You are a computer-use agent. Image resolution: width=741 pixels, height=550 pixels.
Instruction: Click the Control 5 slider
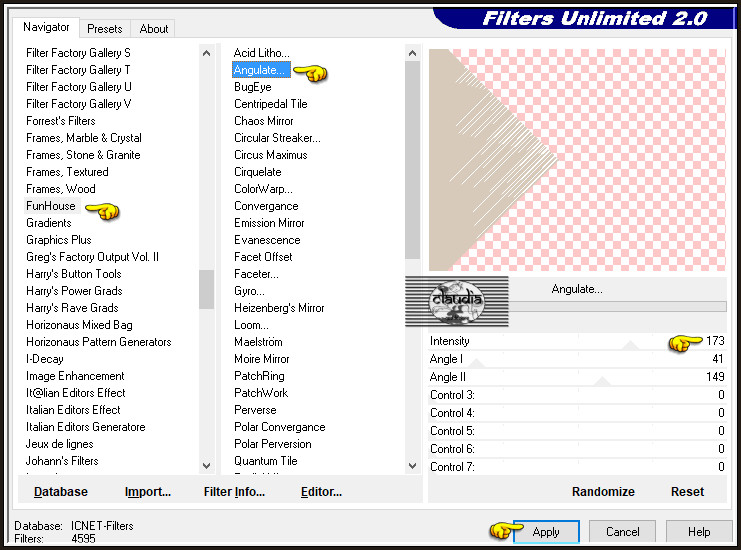coord(577,431)
